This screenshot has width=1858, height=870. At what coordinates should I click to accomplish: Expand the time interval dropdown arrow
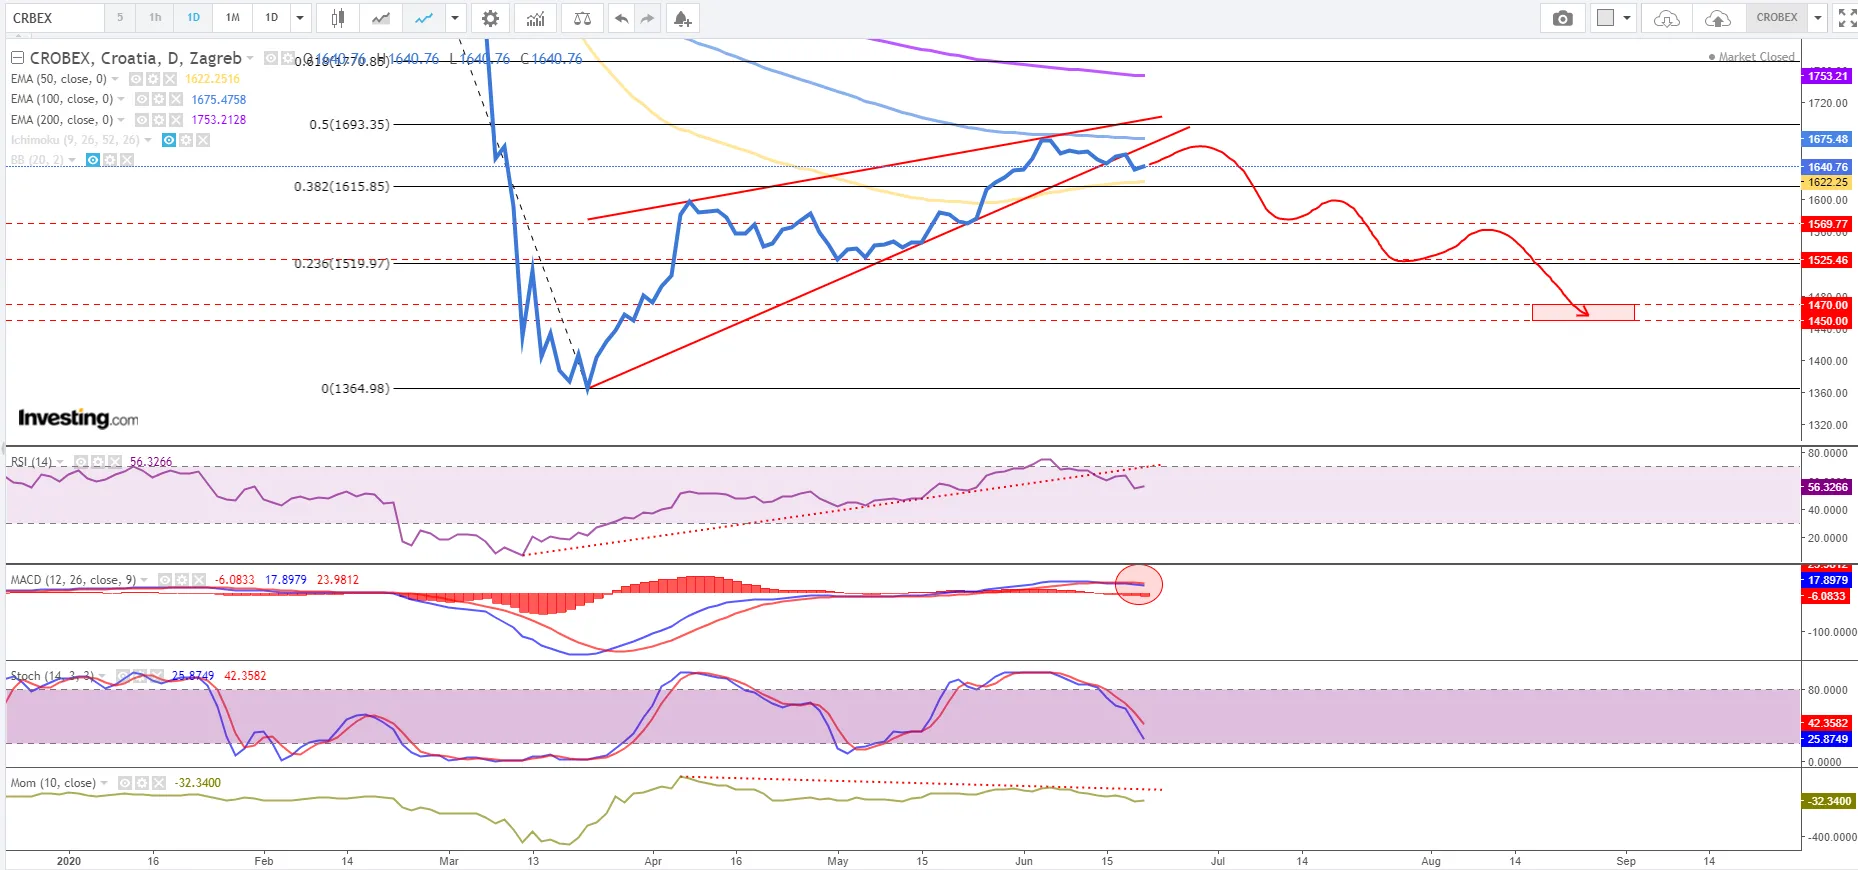[300, 18]
